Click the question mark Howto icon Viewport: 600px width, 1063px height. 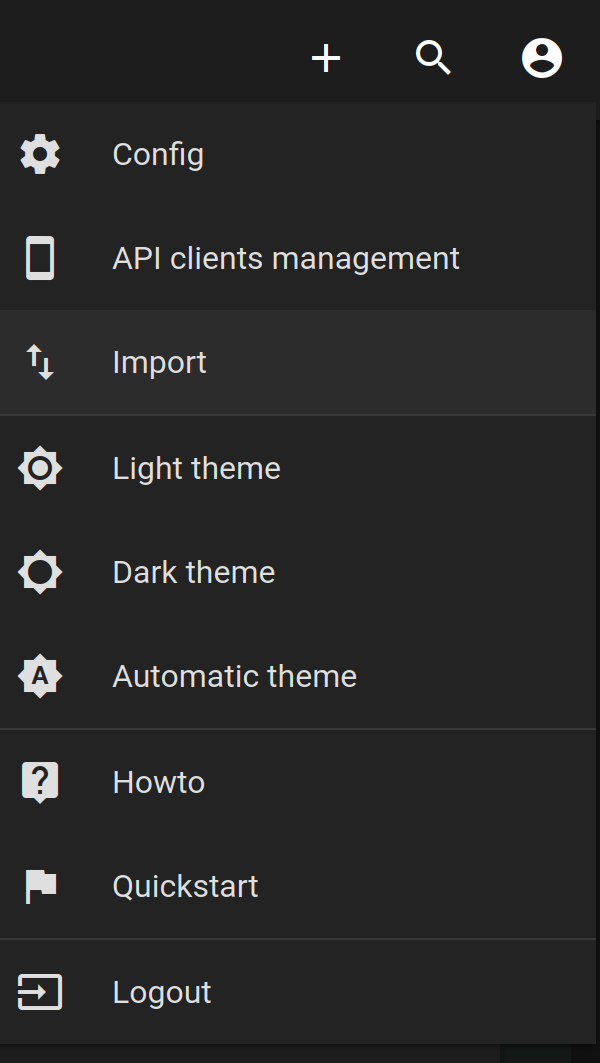tap(40, 782)
